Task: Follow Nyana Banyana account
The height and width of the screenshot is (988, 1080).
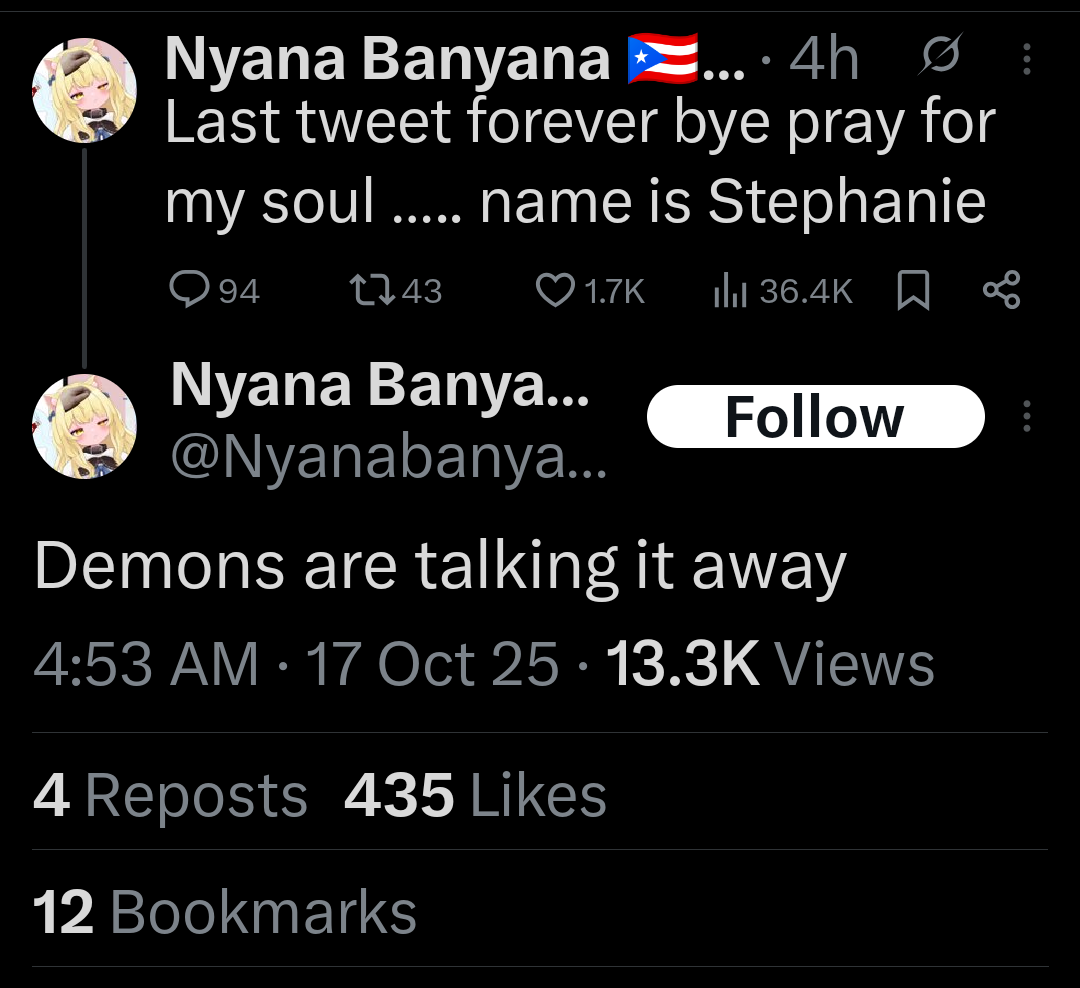Action: pos(815,416)
